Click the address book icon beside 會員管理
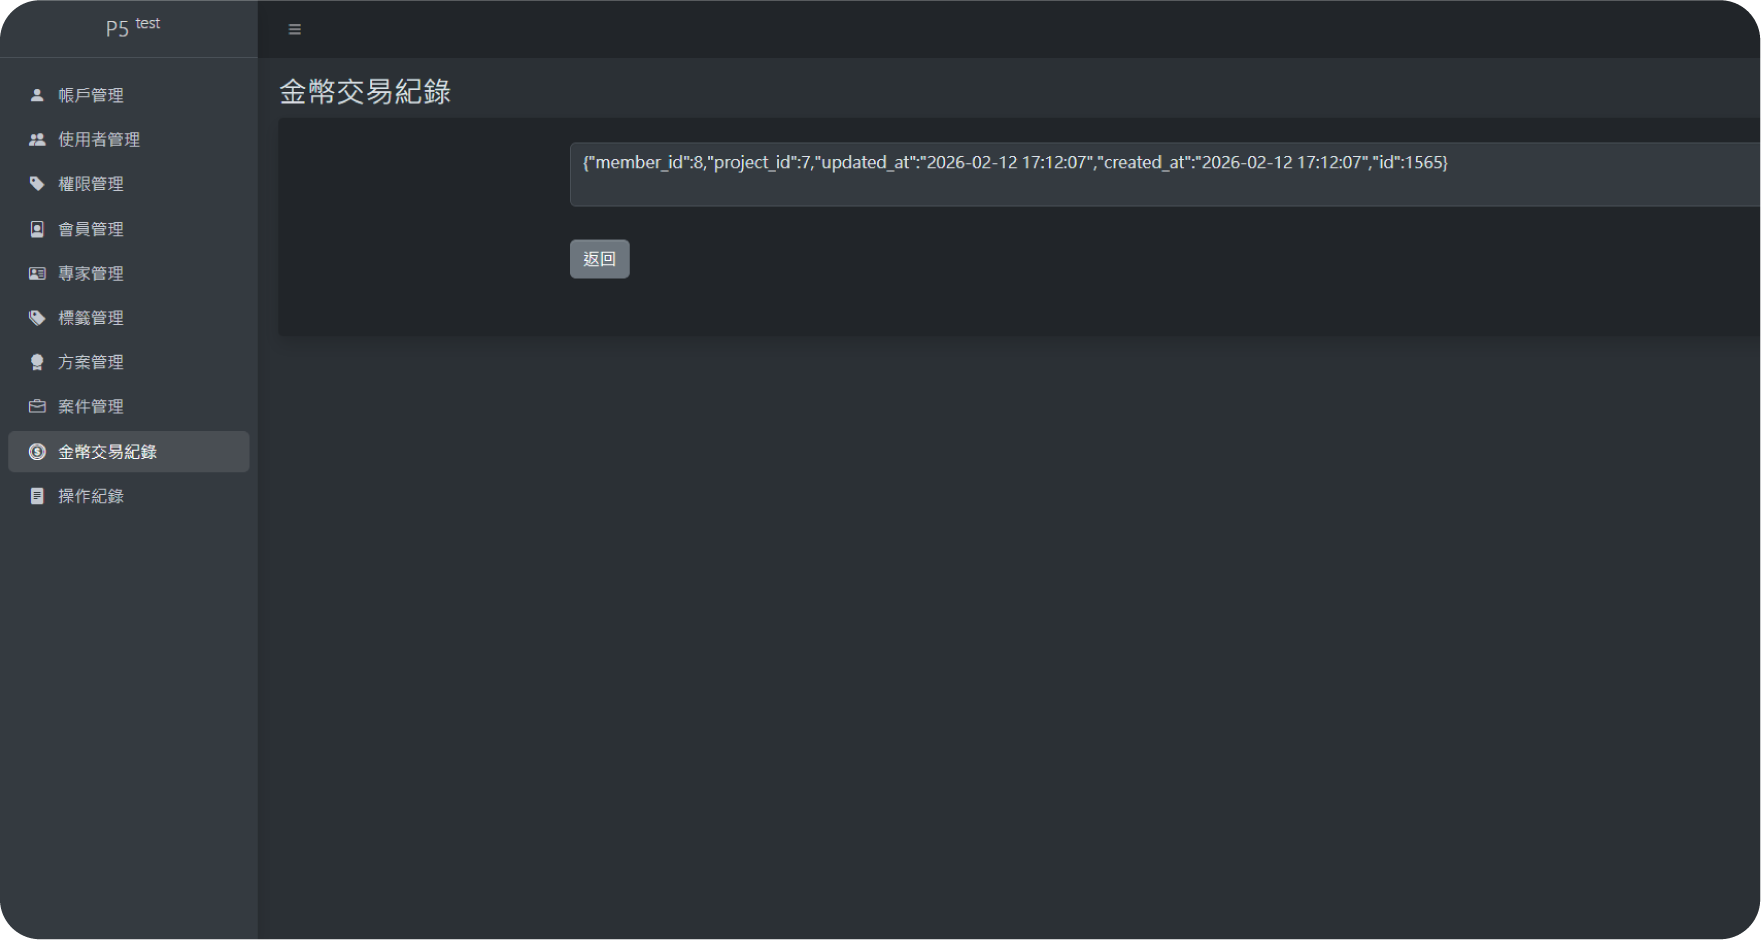Viewport: 1761px width, 940px height. click(37, 229)
